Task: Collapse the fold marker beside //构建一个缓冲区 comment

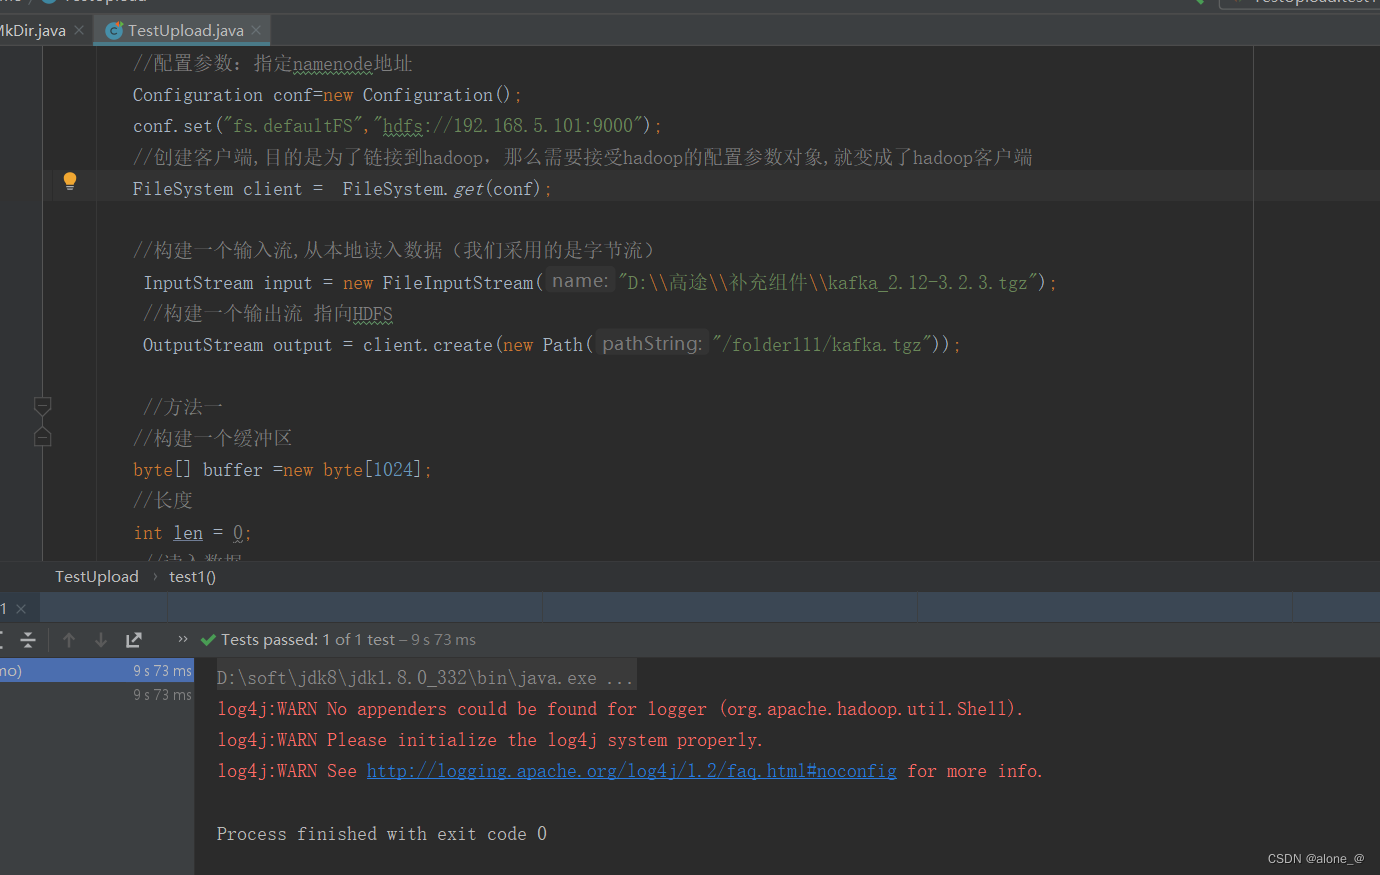Action: point(43,437)
